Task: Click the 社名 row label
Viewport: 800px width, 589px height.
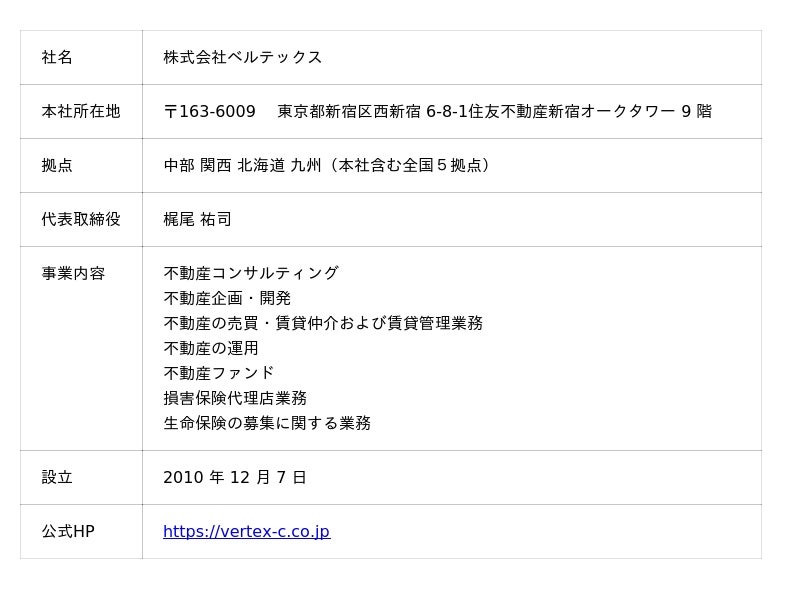Action: tap(57, 58)
